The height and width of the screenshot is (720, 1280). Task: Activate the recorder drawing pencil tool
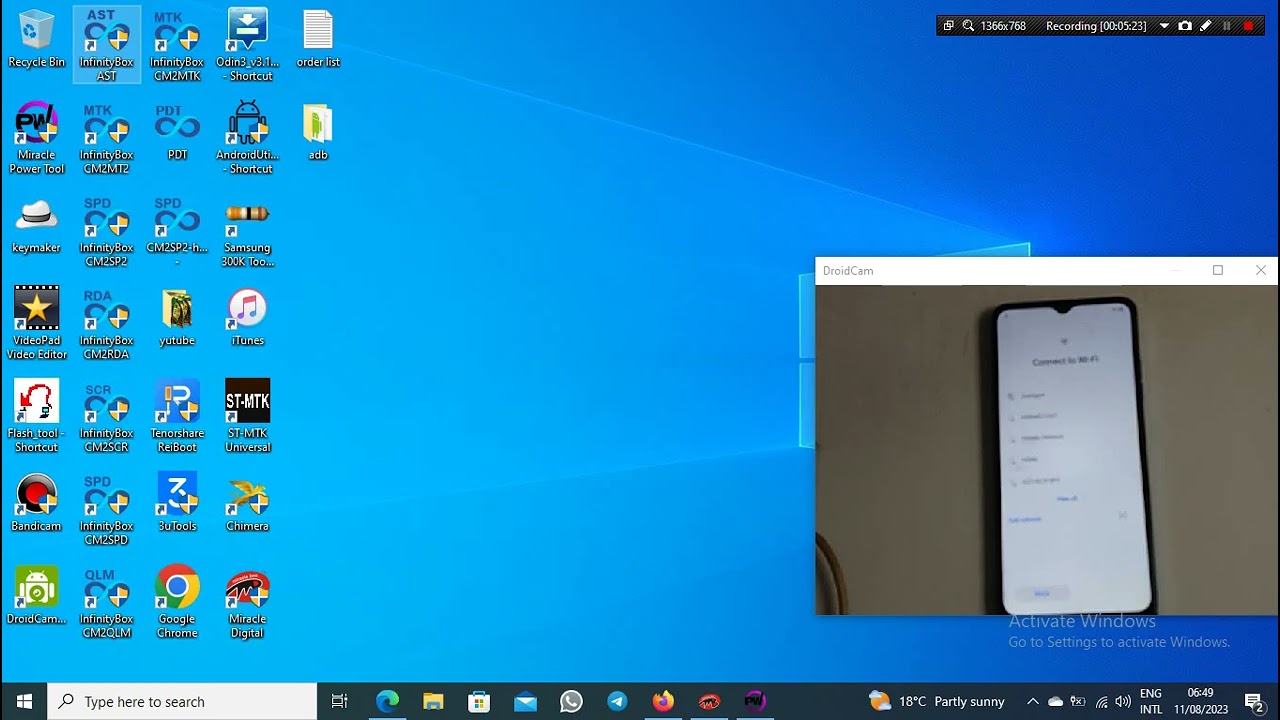coord(1206,26)
